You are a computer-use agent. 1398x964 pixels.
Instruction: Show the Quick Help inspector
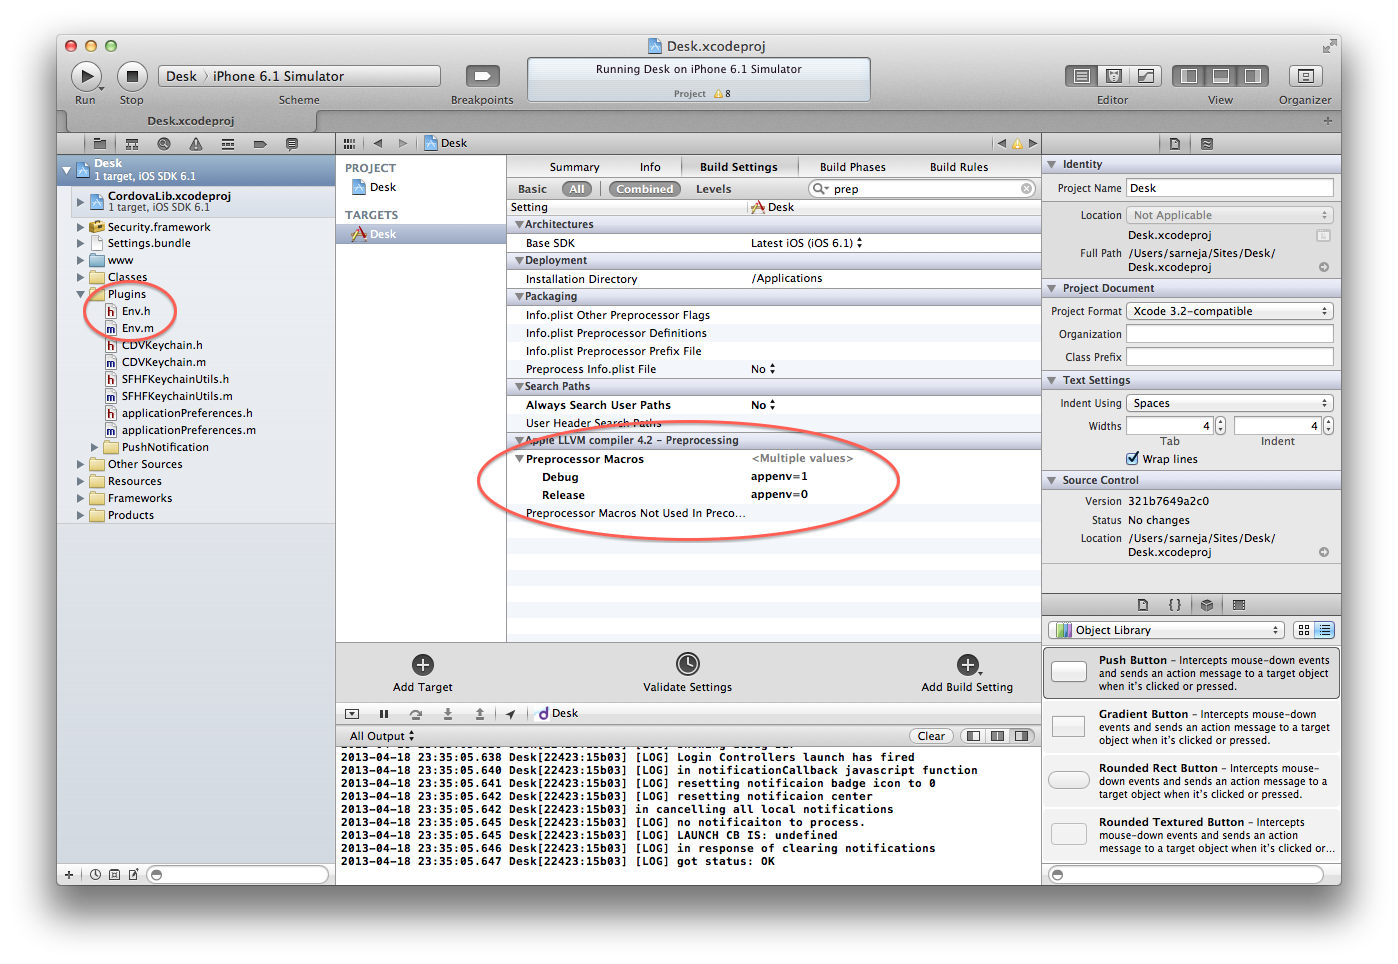click(x=1207, y=144)
